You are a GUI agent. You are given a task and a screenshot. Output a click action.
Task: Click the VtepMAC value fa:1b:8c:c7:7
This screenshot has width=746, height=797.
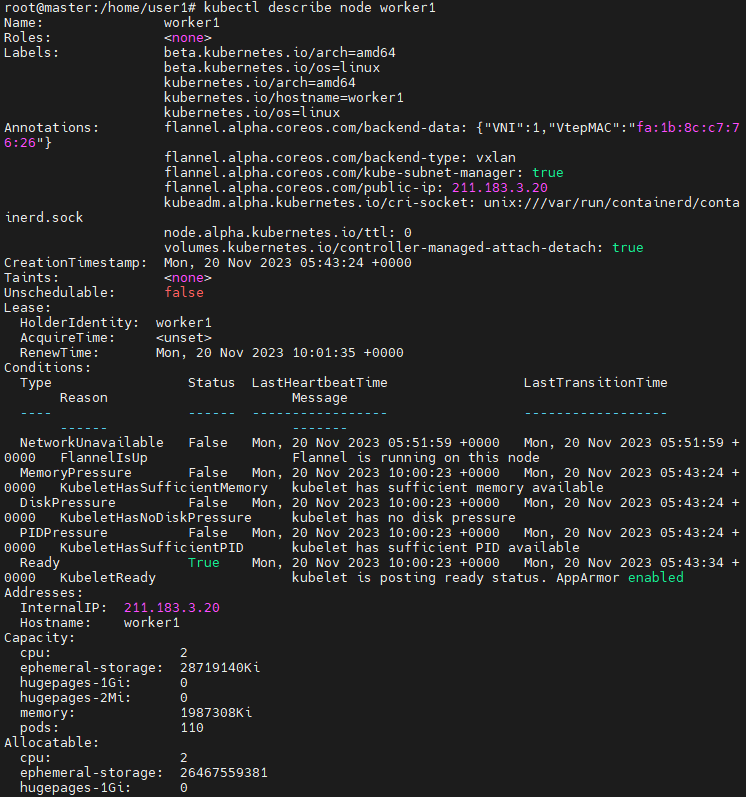(688, 128)
